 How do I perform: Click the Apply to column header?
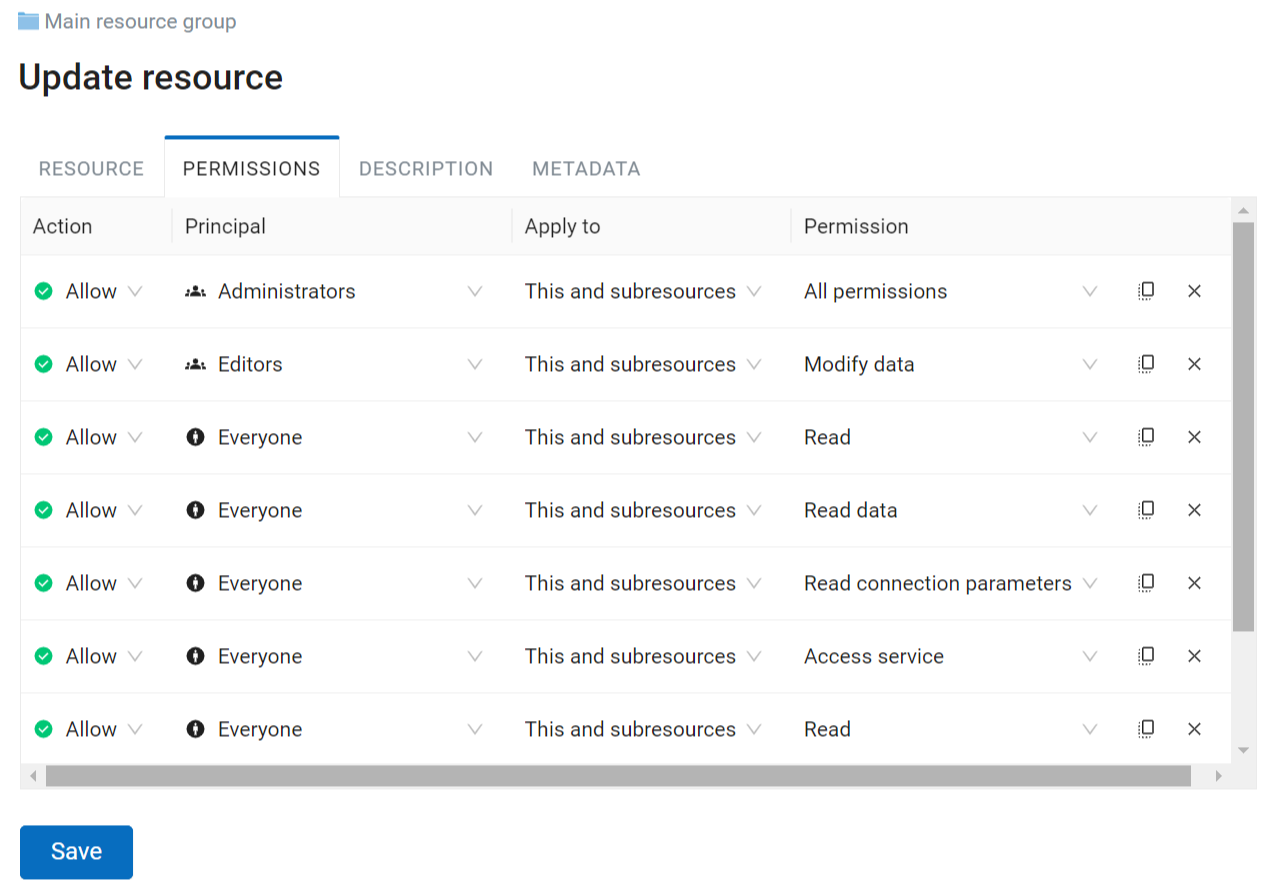pyautogui.click(x=562, y=226)
